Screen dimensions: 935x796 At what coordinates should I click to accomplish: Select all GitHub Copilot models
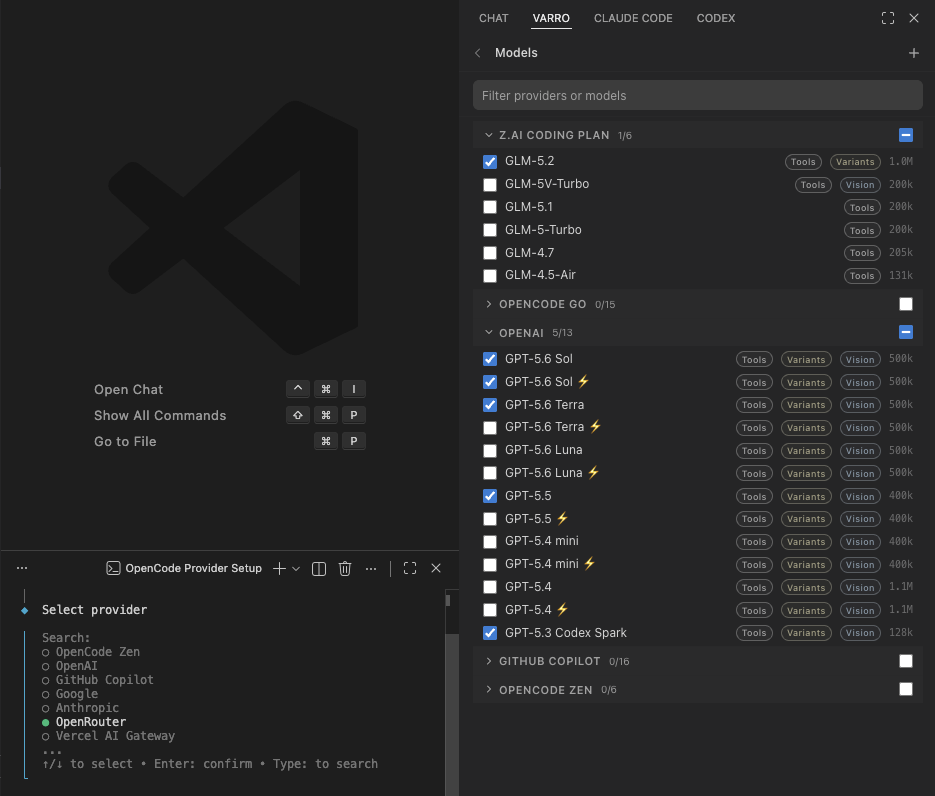pos(905,661)
